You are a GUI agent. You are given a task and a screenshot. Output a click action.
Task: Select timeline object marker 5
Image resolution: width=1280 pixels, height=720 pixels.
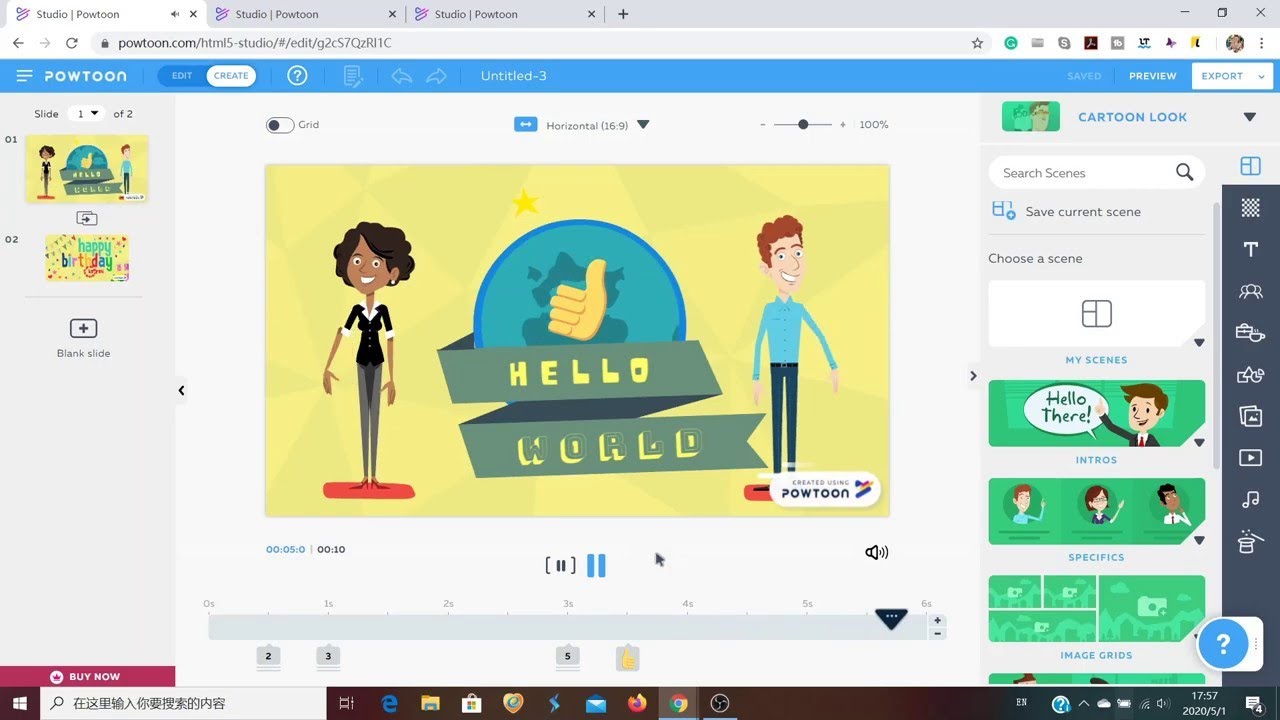(x=567, y=656)
